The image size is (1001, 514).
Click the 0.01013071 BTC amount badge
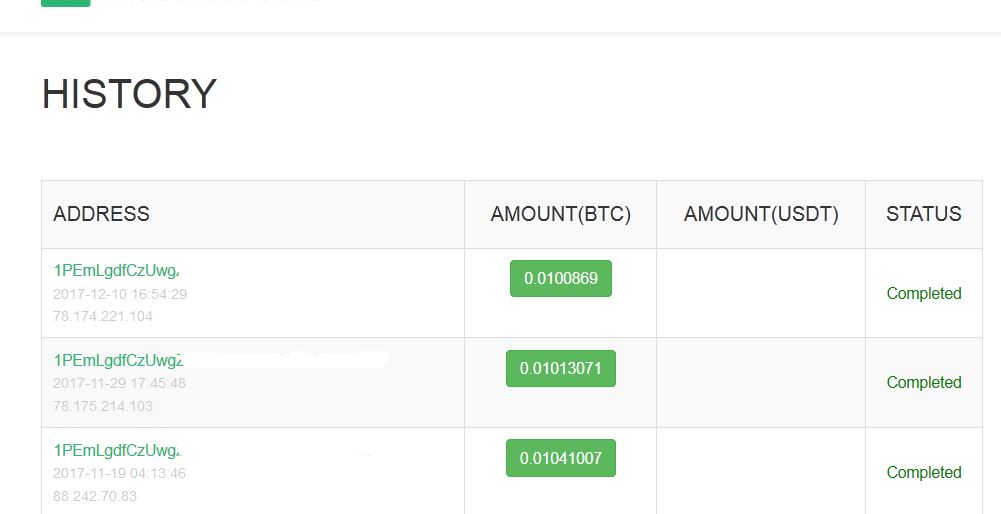pyautogui.click(x=561, y=368)
